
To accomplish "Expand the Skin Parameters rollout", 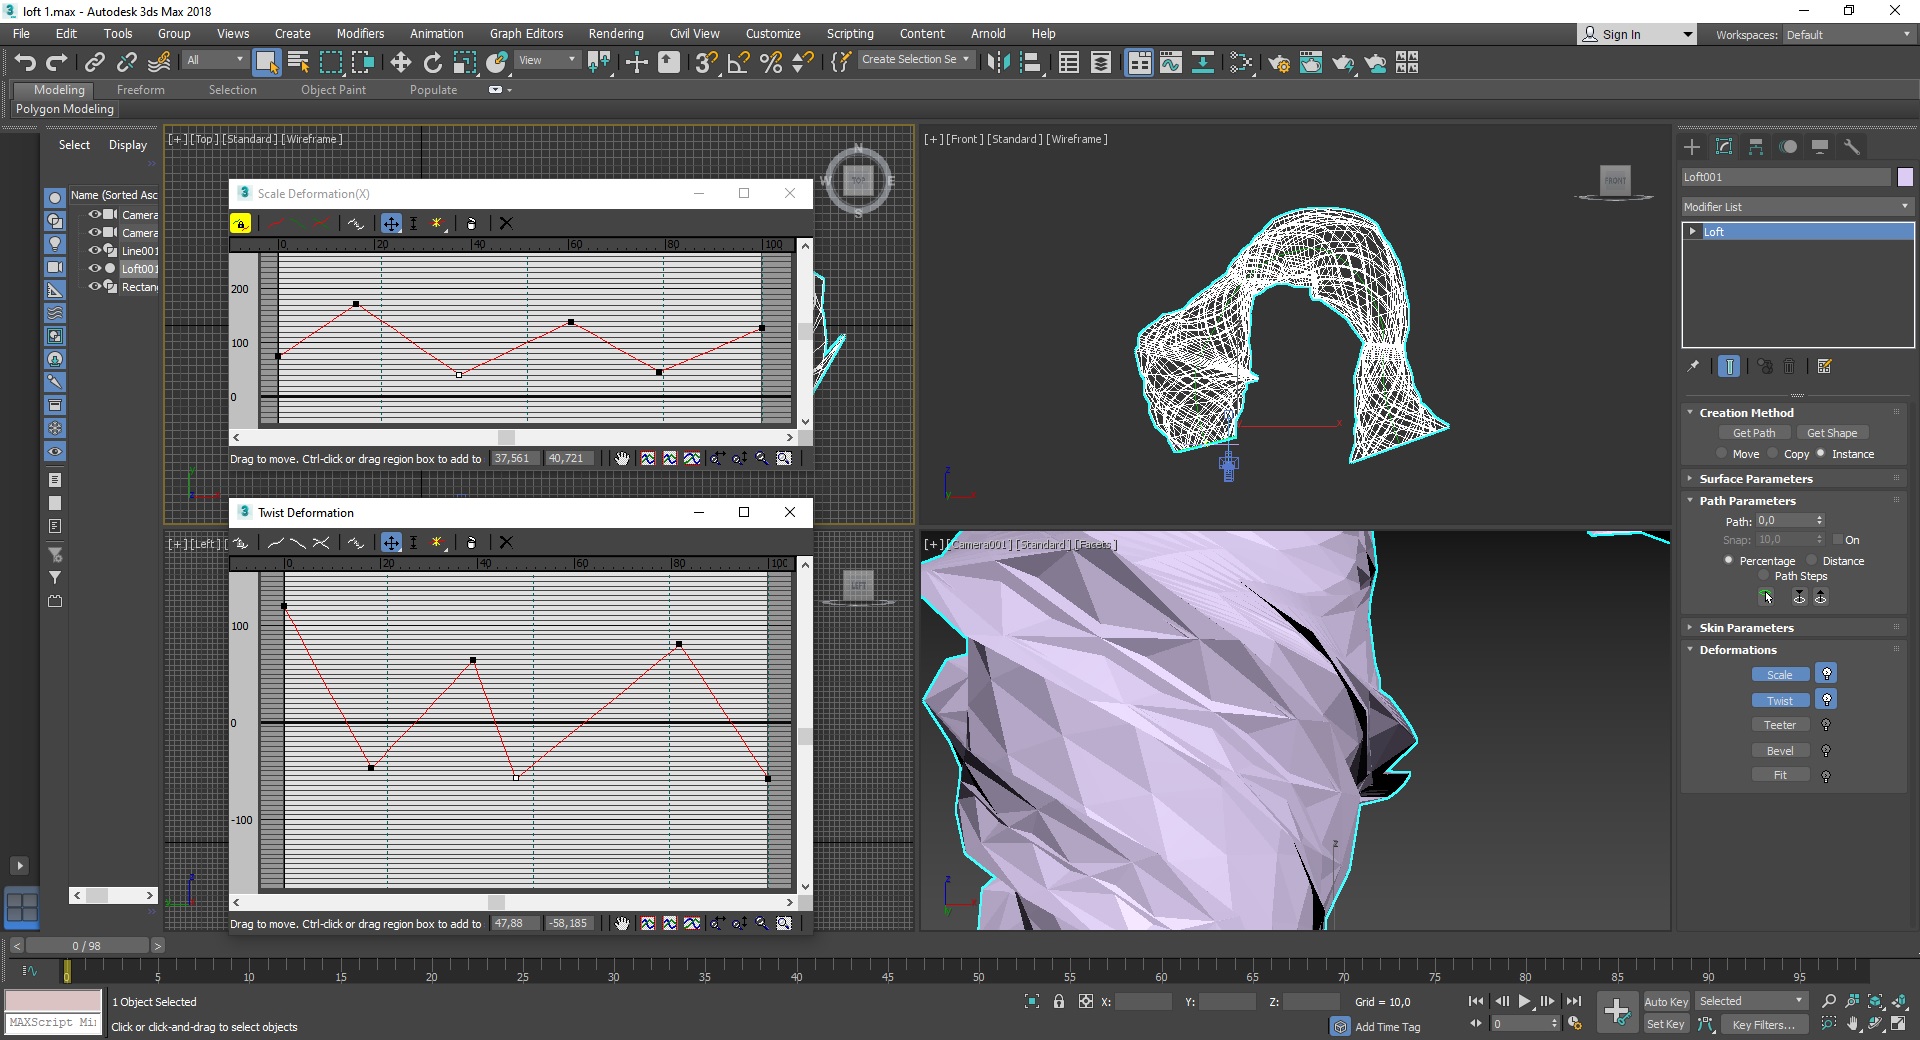I will 1746,628.
